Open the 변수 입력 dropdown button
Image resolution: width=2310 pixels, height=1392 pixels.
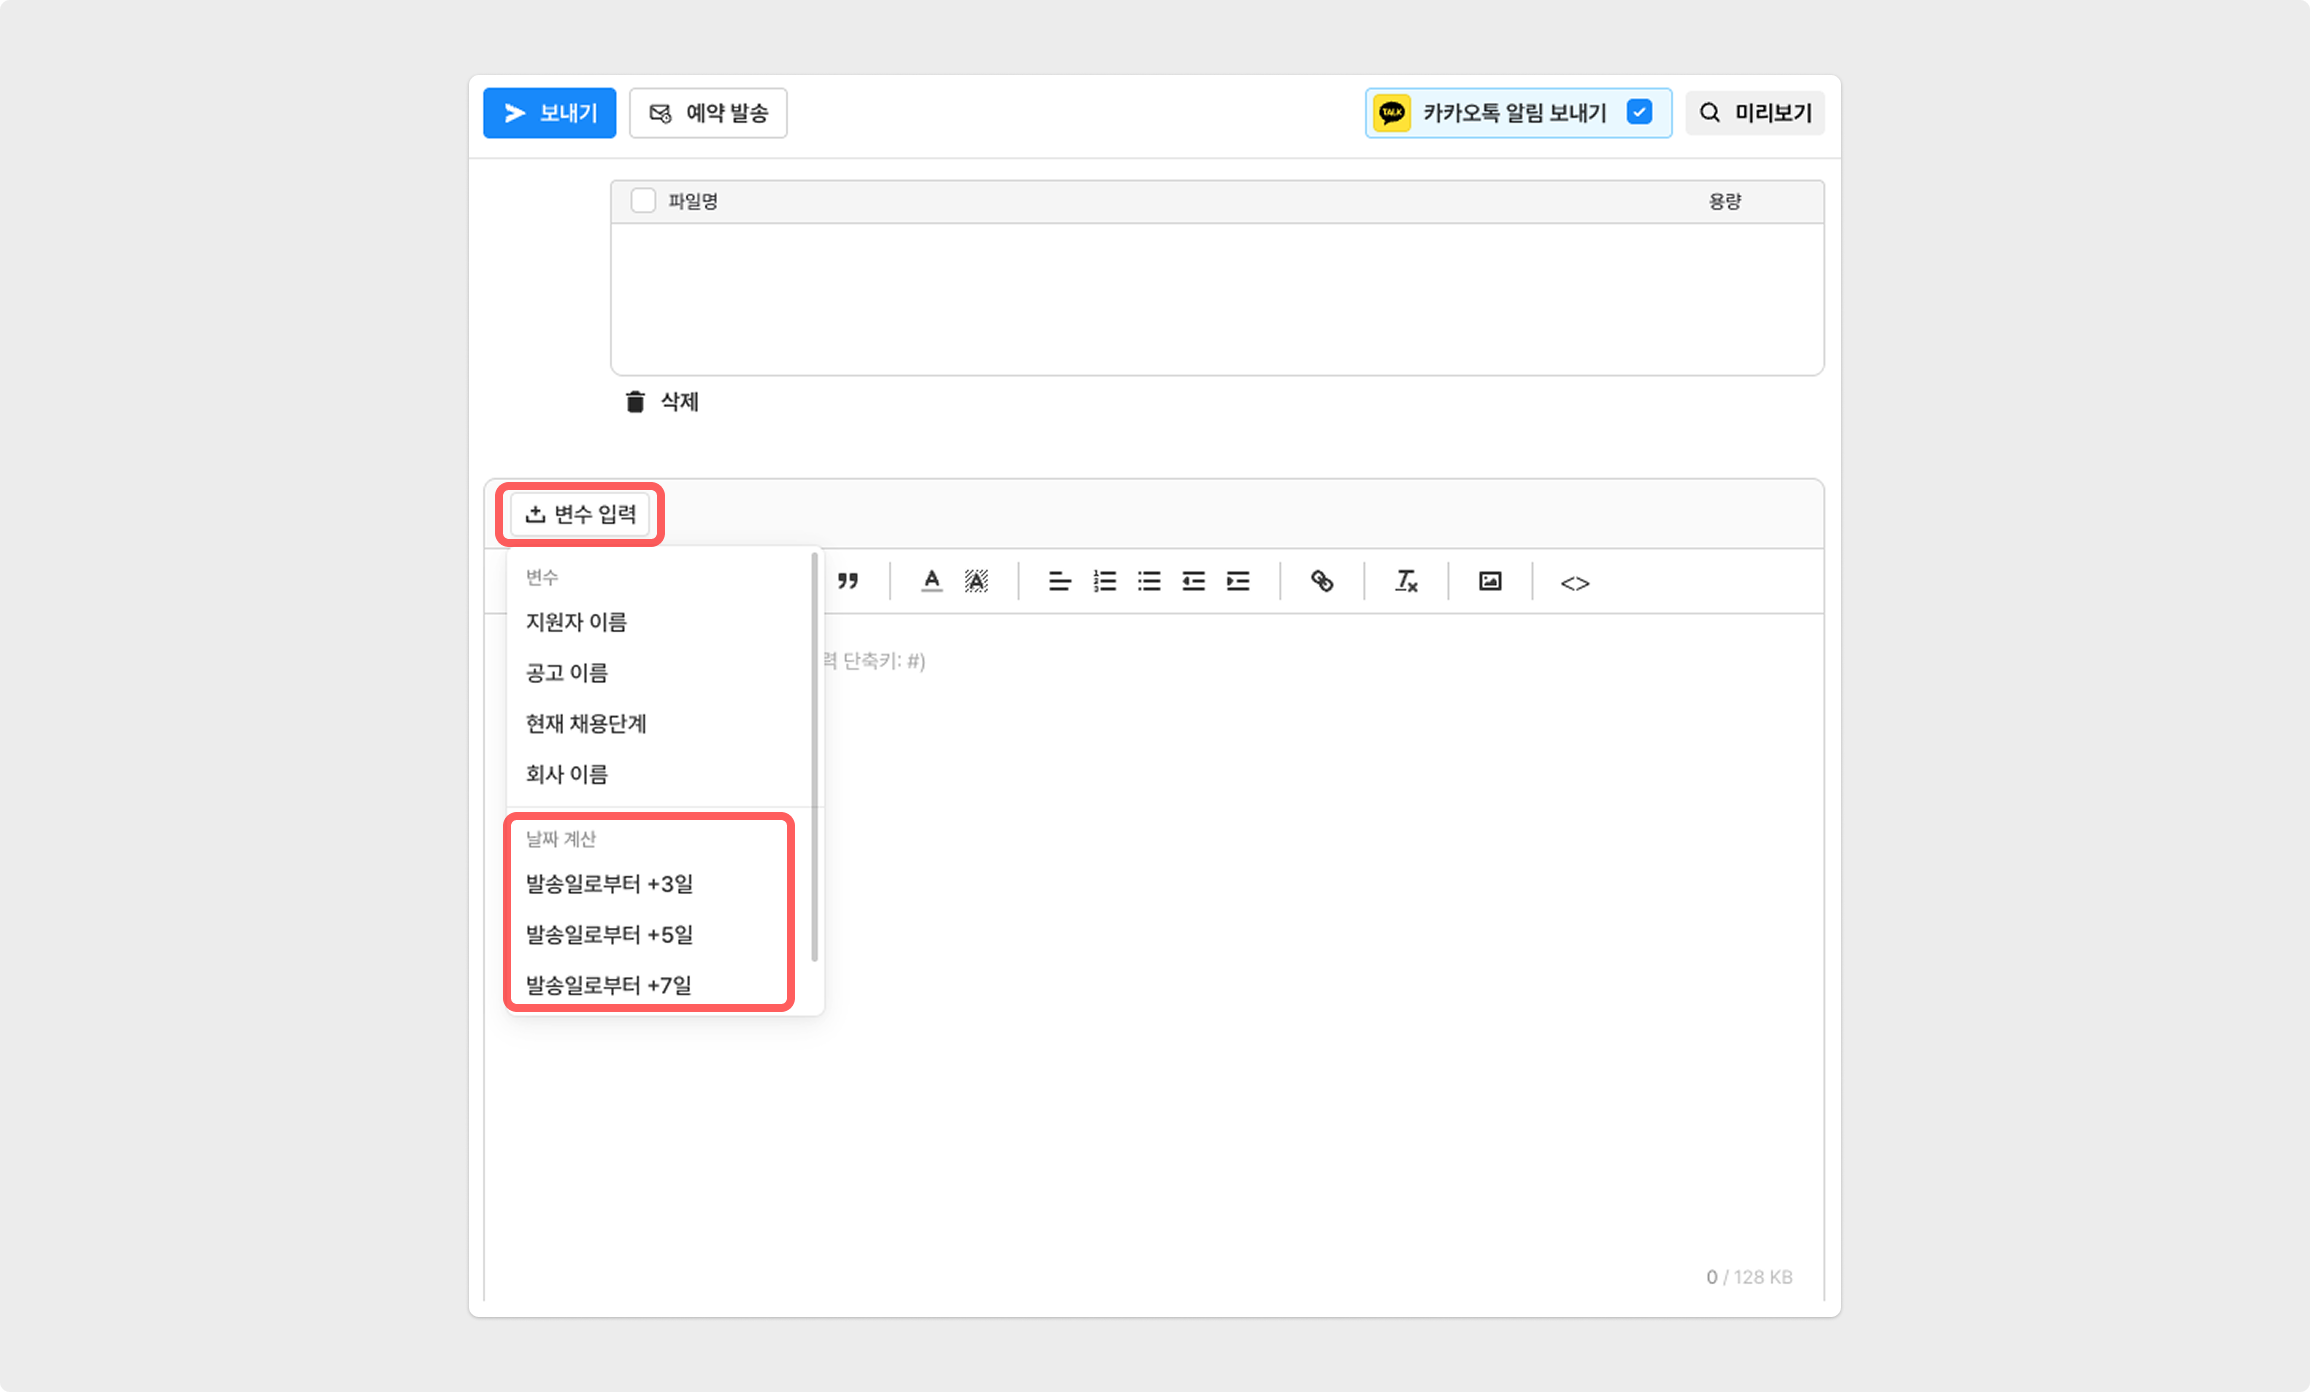point(580,514)
